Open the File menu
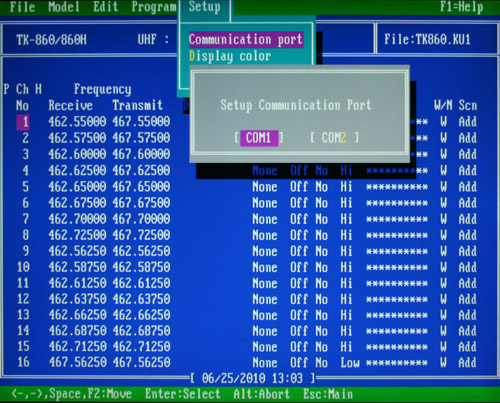Screen dimensions: 500x403 pos(22,7)
